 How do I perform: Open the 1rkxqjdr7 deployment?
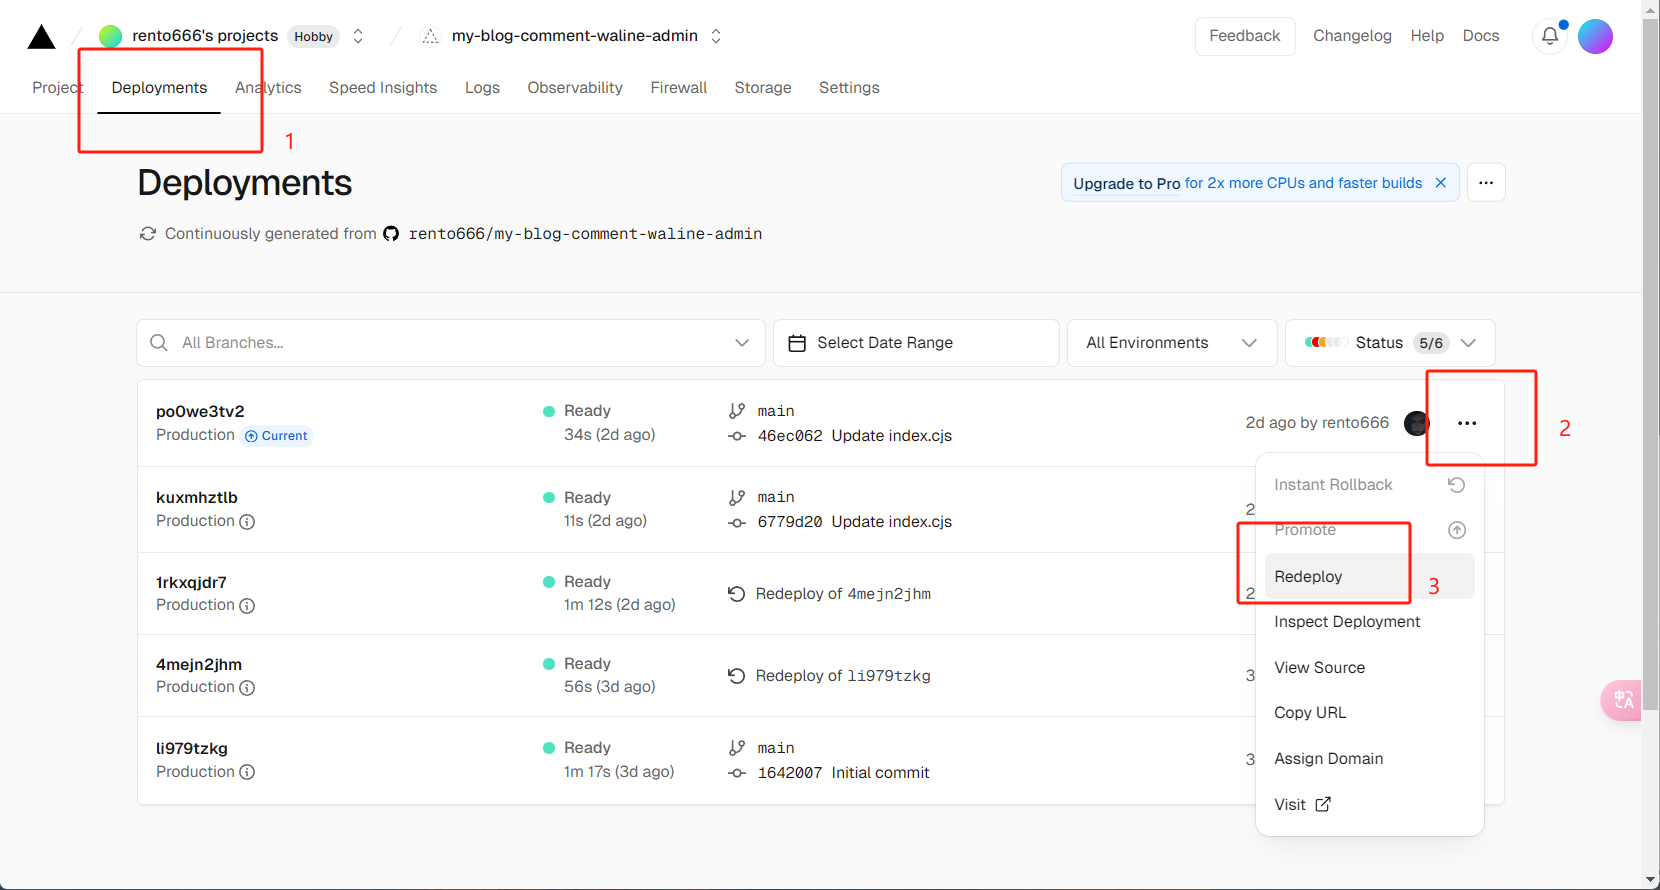(x=191, y=582)
